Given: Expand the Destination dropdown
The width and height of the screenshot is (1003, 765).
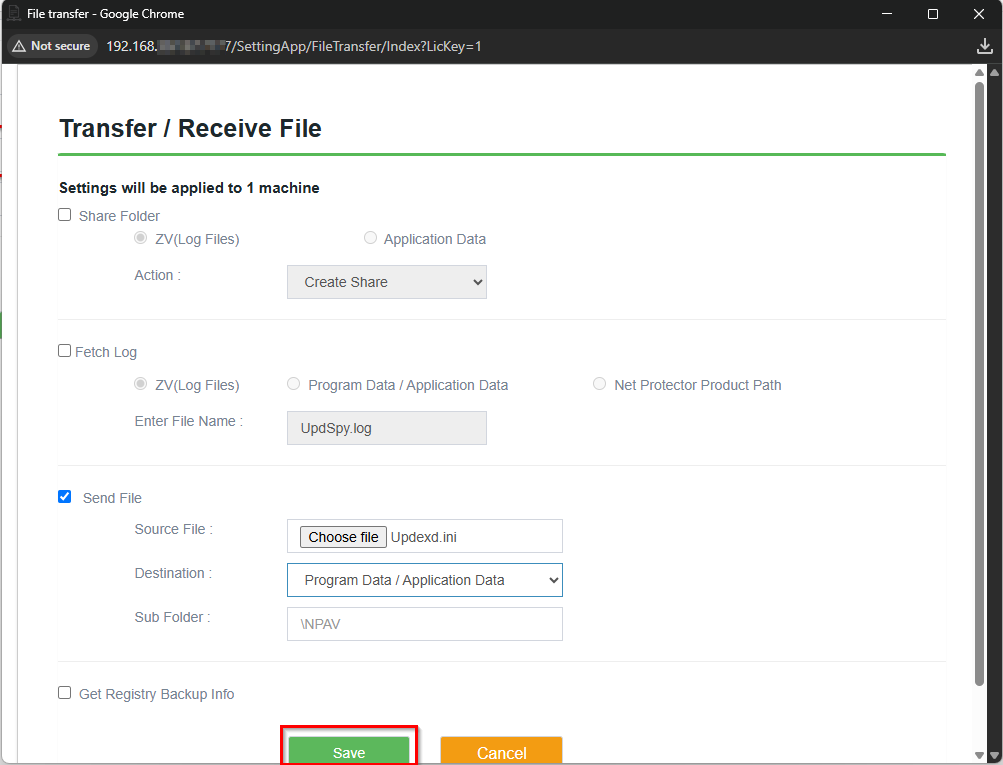Looking at the screenshot, I should pyautogui.click(x=424, y=580).
